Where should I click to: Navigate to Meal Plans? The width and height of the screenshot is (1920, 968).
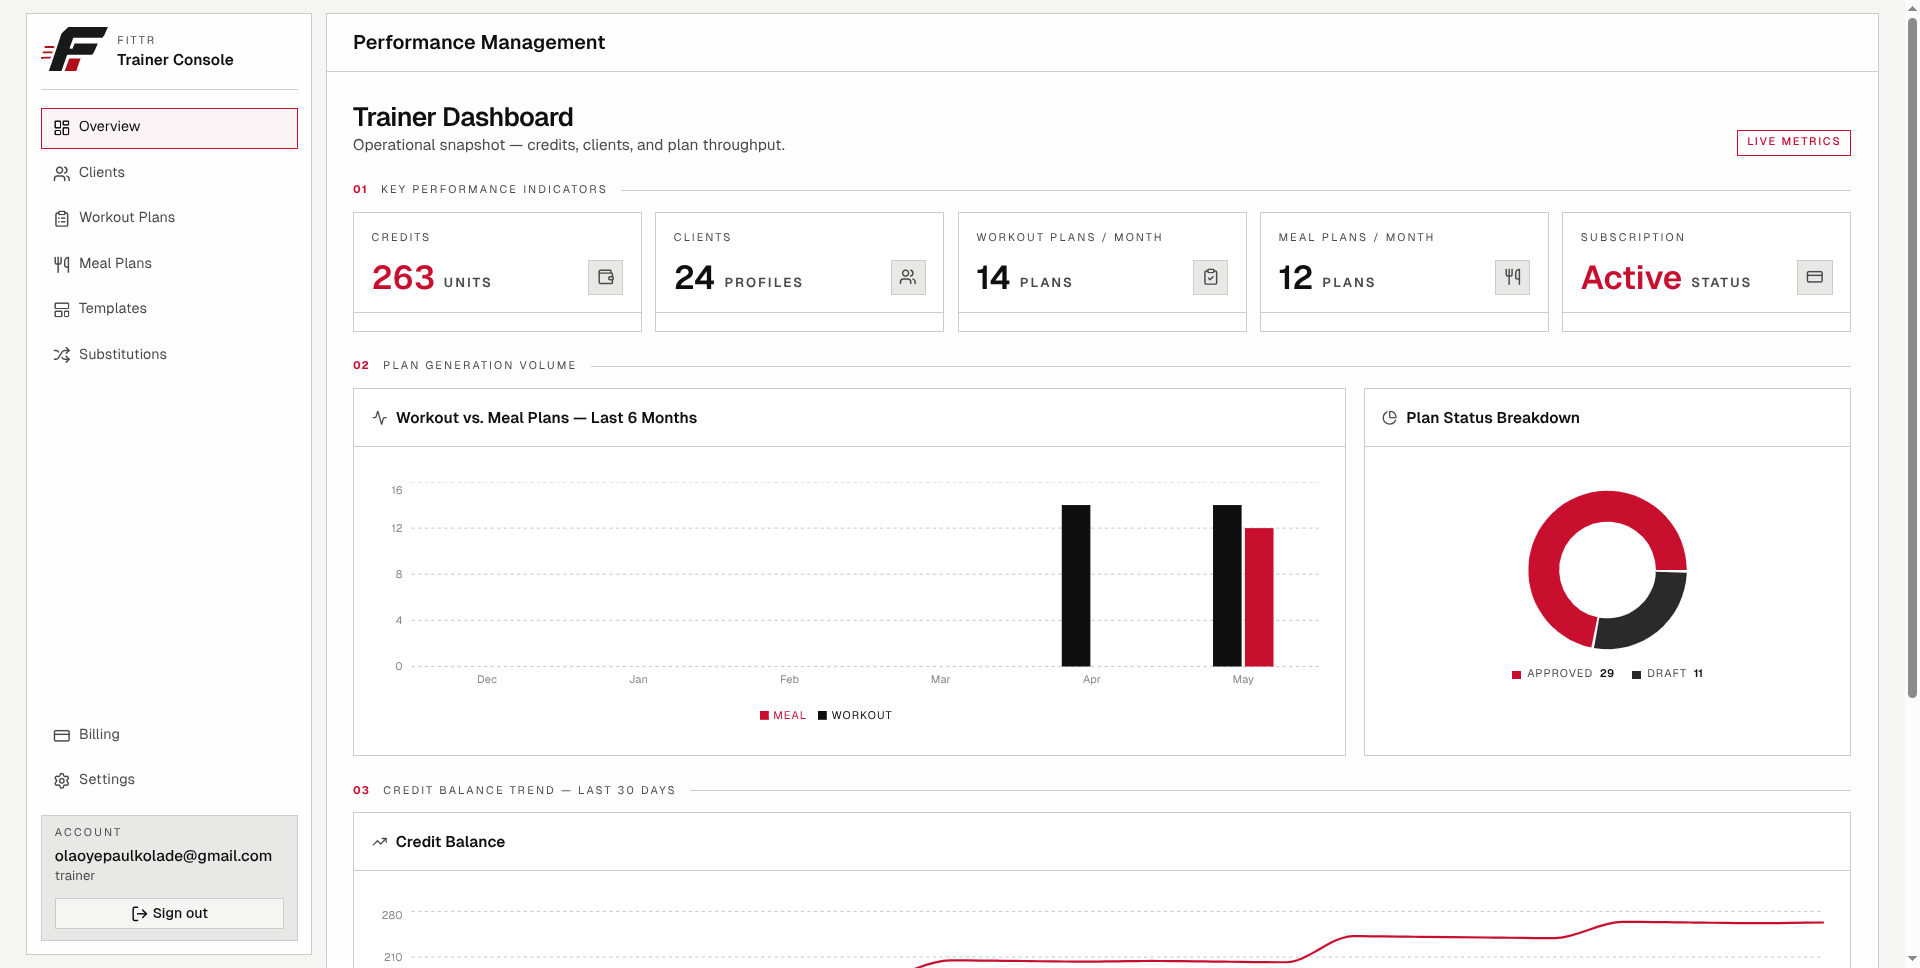point(169,264)
